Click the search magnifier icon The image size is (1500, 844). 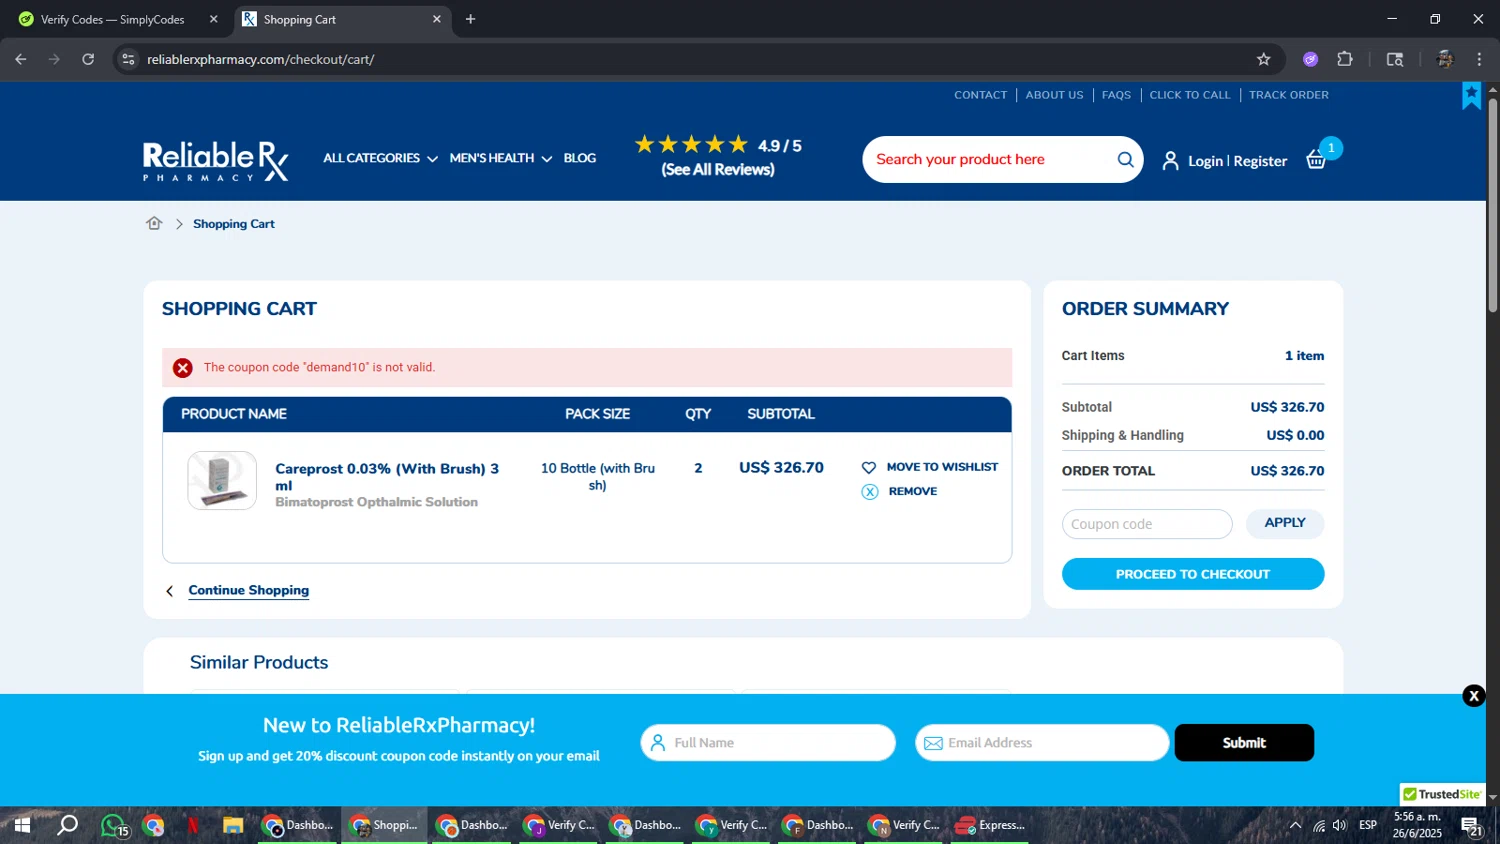(1125, 159)
